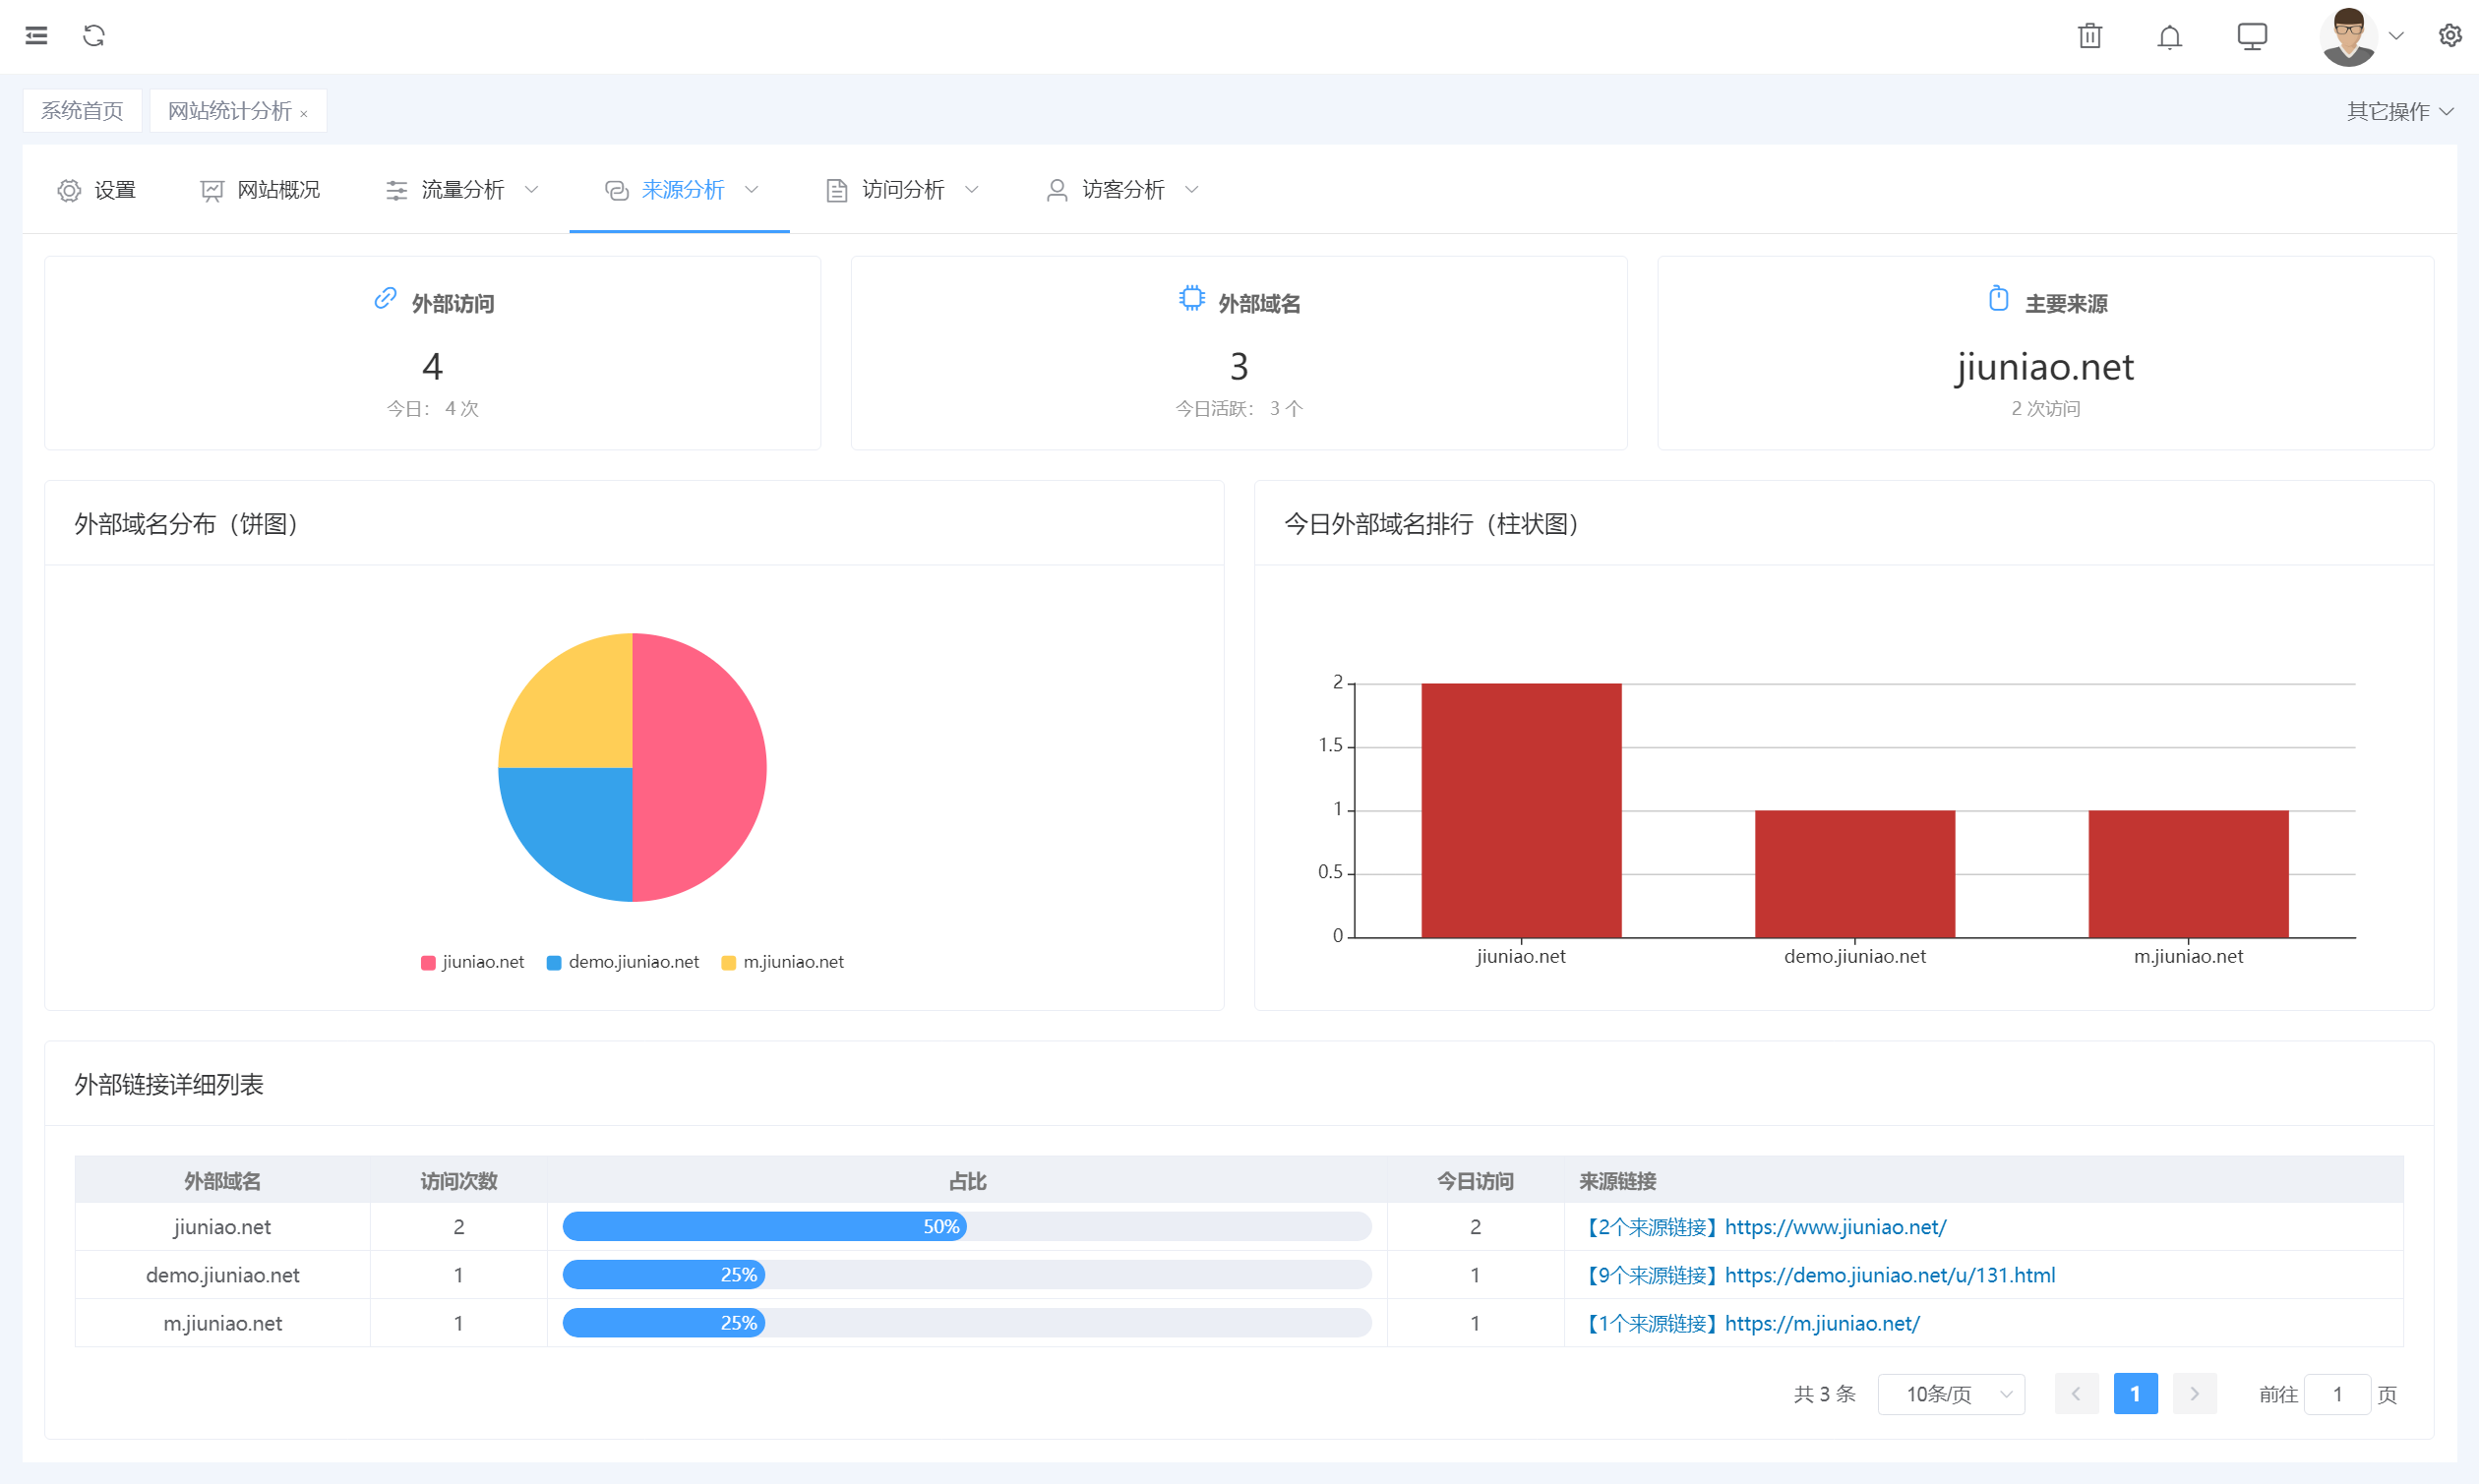The height and width of the screenshot is (1484, 2479).
Task: Close the 网站统计分析 tab
Action: click(x=304, y=114)
